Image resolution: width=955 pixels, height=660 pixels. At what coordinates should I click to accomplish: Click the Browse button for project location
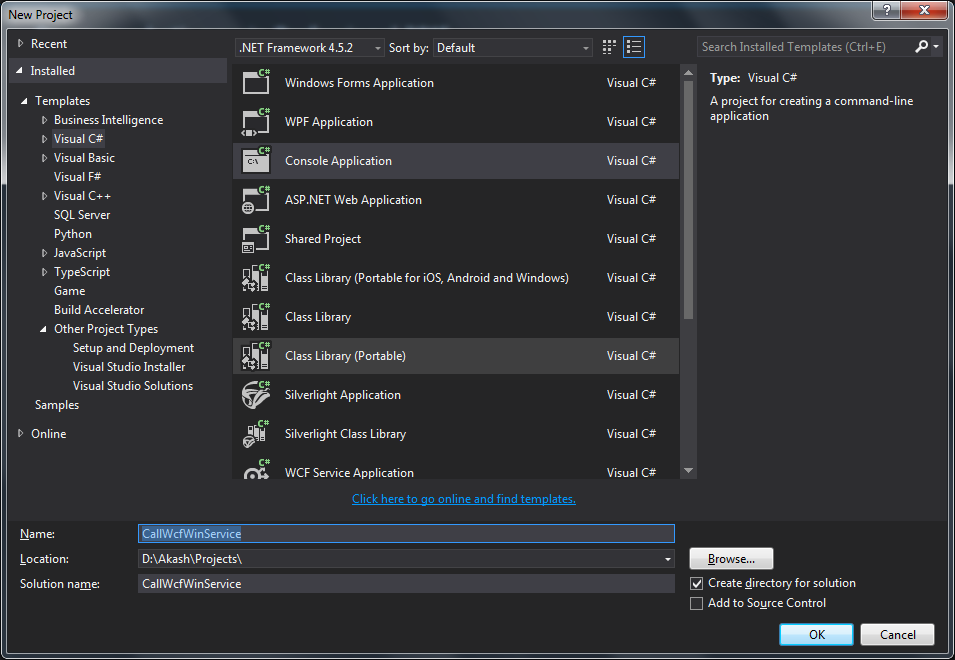[x=730, y=558]
